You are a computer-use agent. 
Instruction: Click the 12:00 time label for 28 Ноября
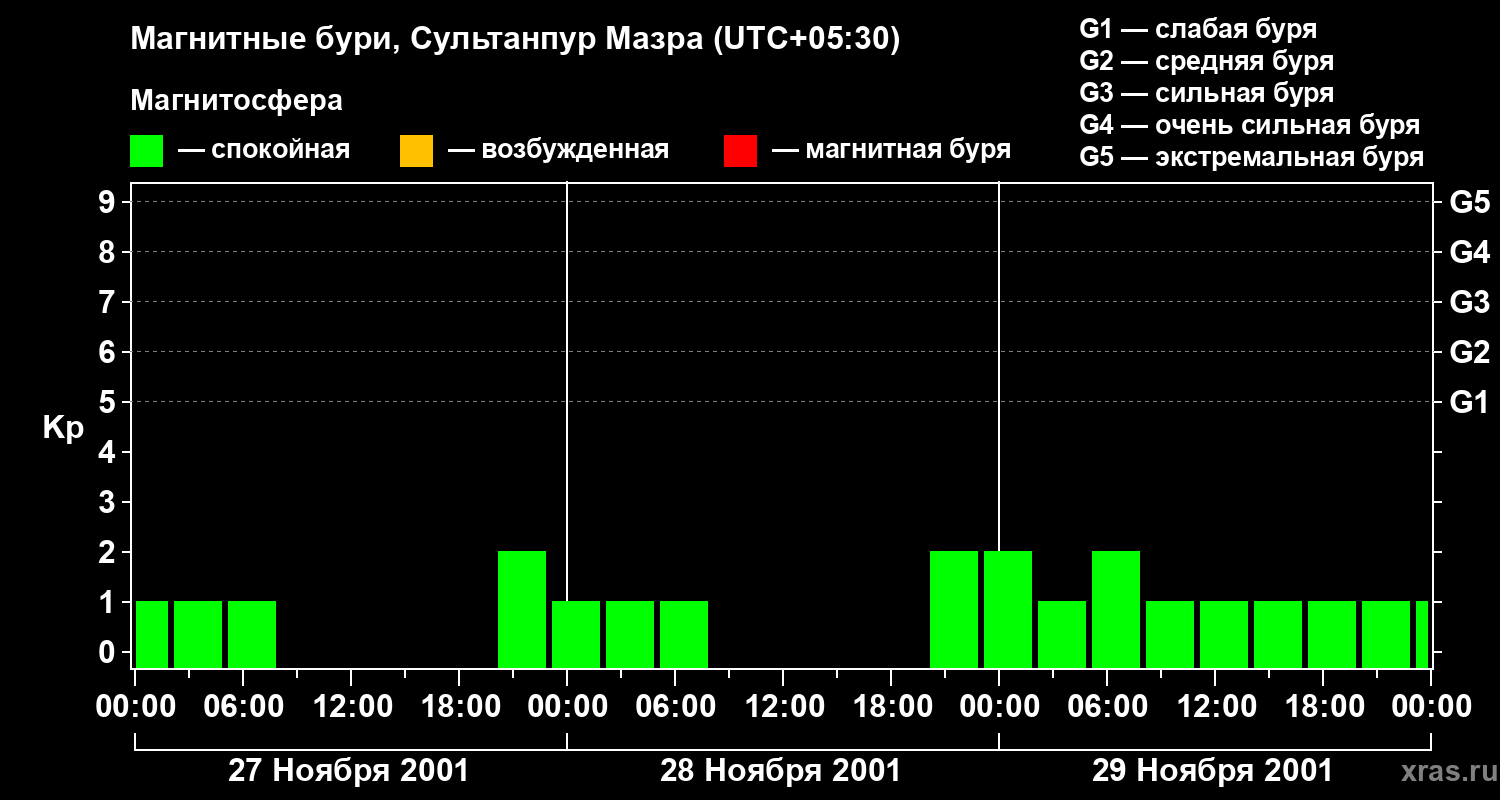(x=783, y=707)
